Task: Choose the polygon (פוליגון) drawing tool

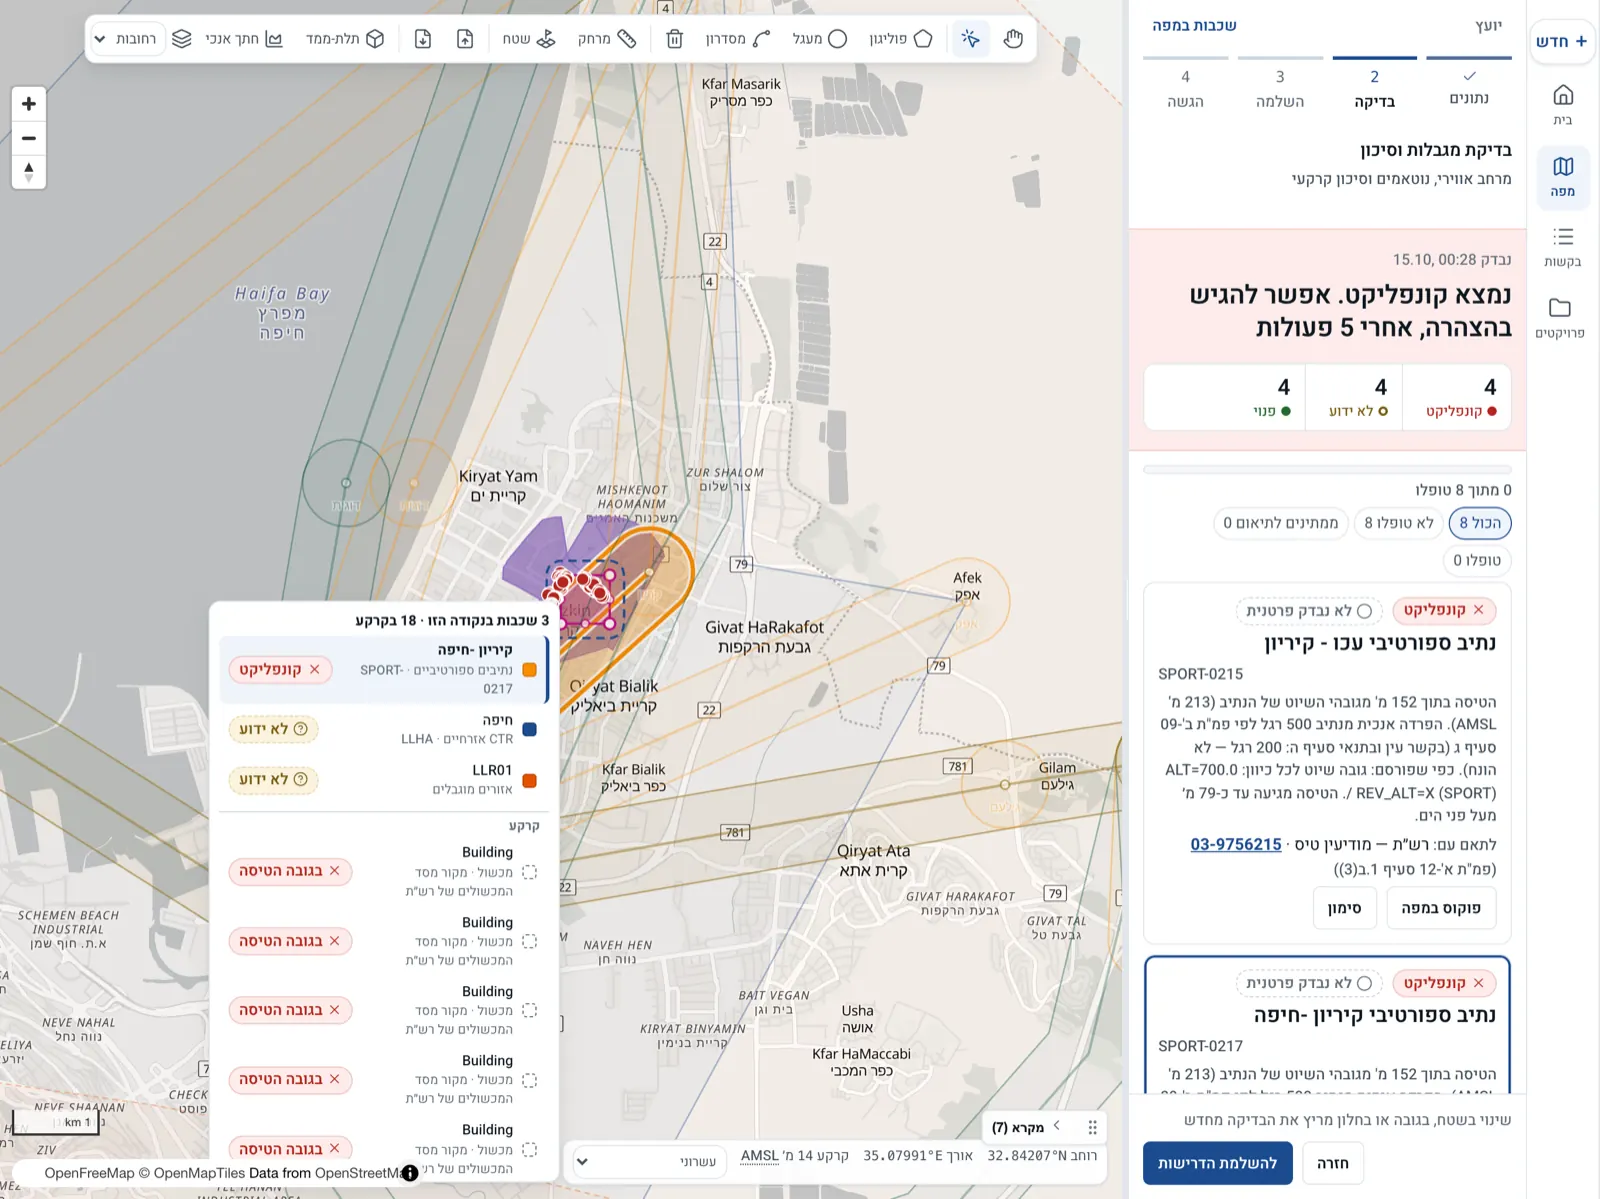Action: pos(901,39)
